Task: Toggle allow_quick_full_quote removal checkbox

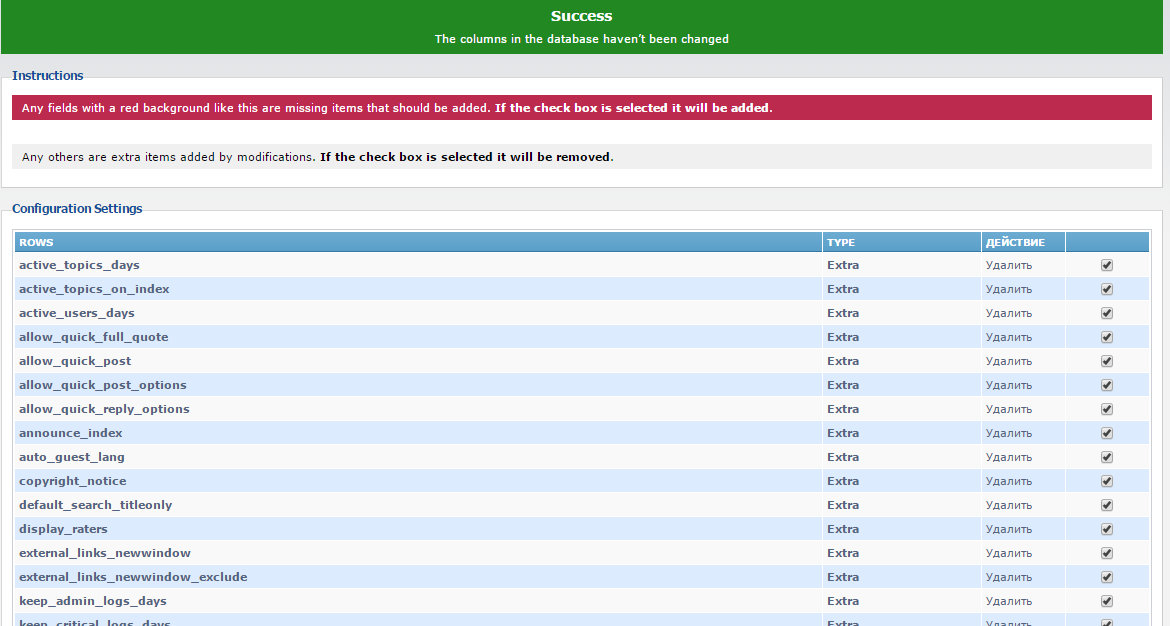Action: point(1107,337)
